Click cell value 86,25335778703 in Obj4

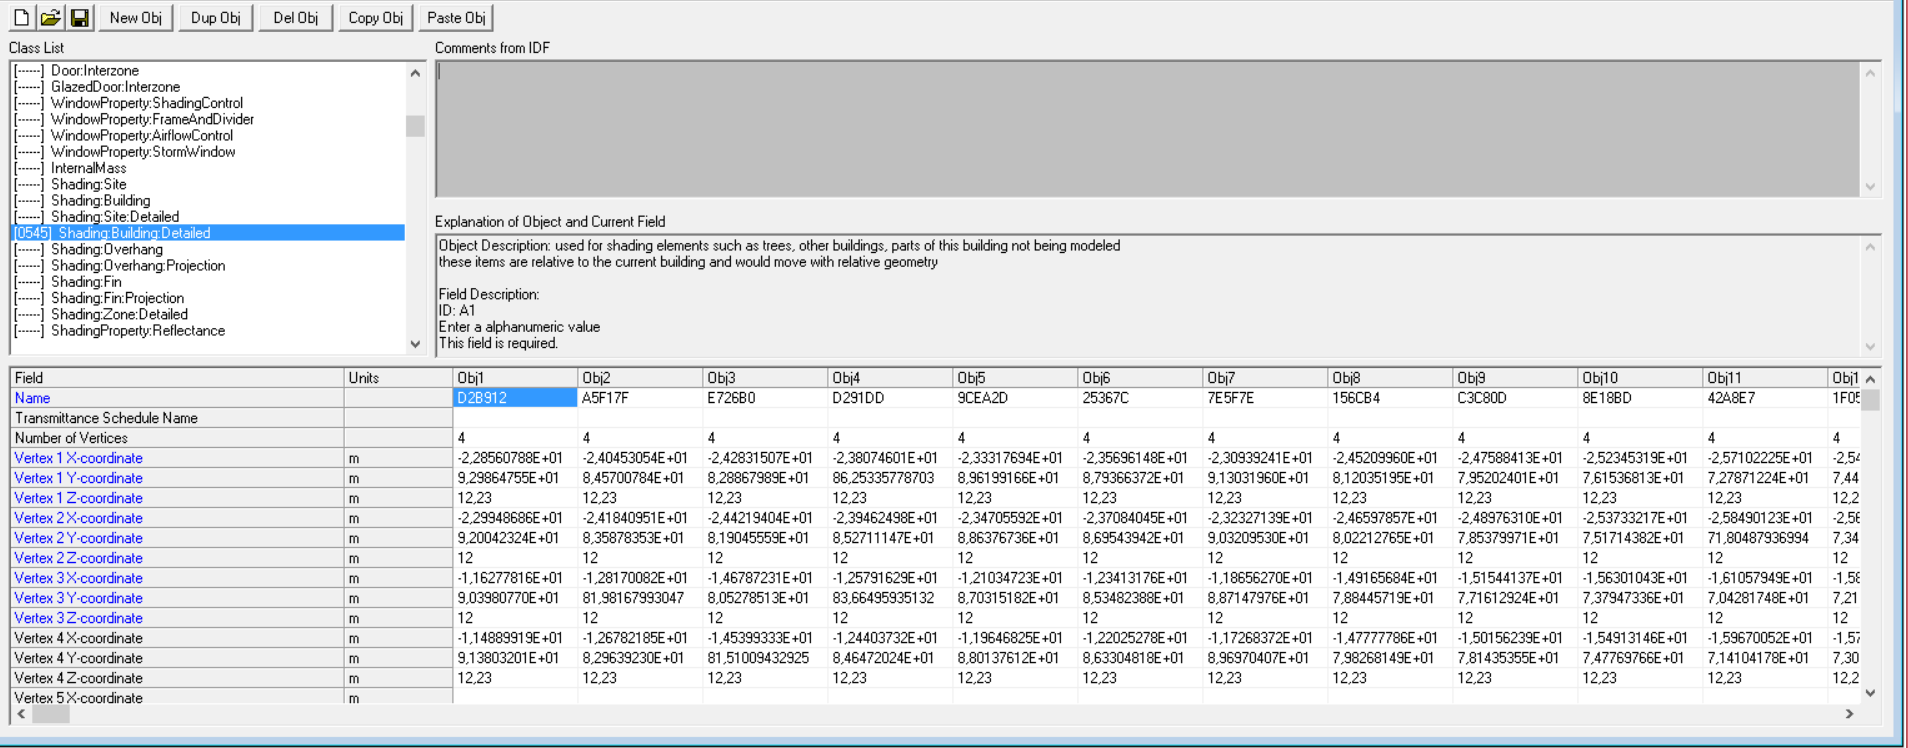pyautogui.click(x=890, y=478)
